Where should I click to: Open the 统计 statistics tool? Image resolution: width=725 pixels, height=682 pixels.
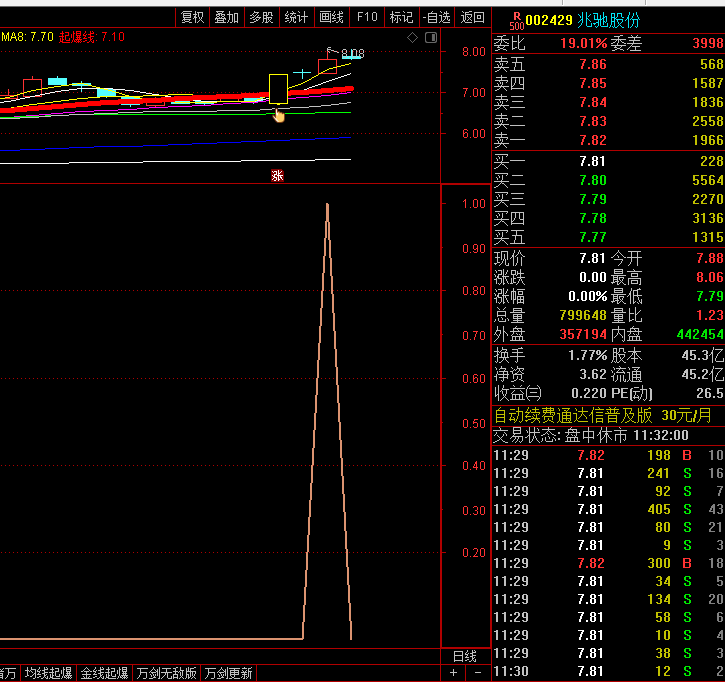point(296,17)
